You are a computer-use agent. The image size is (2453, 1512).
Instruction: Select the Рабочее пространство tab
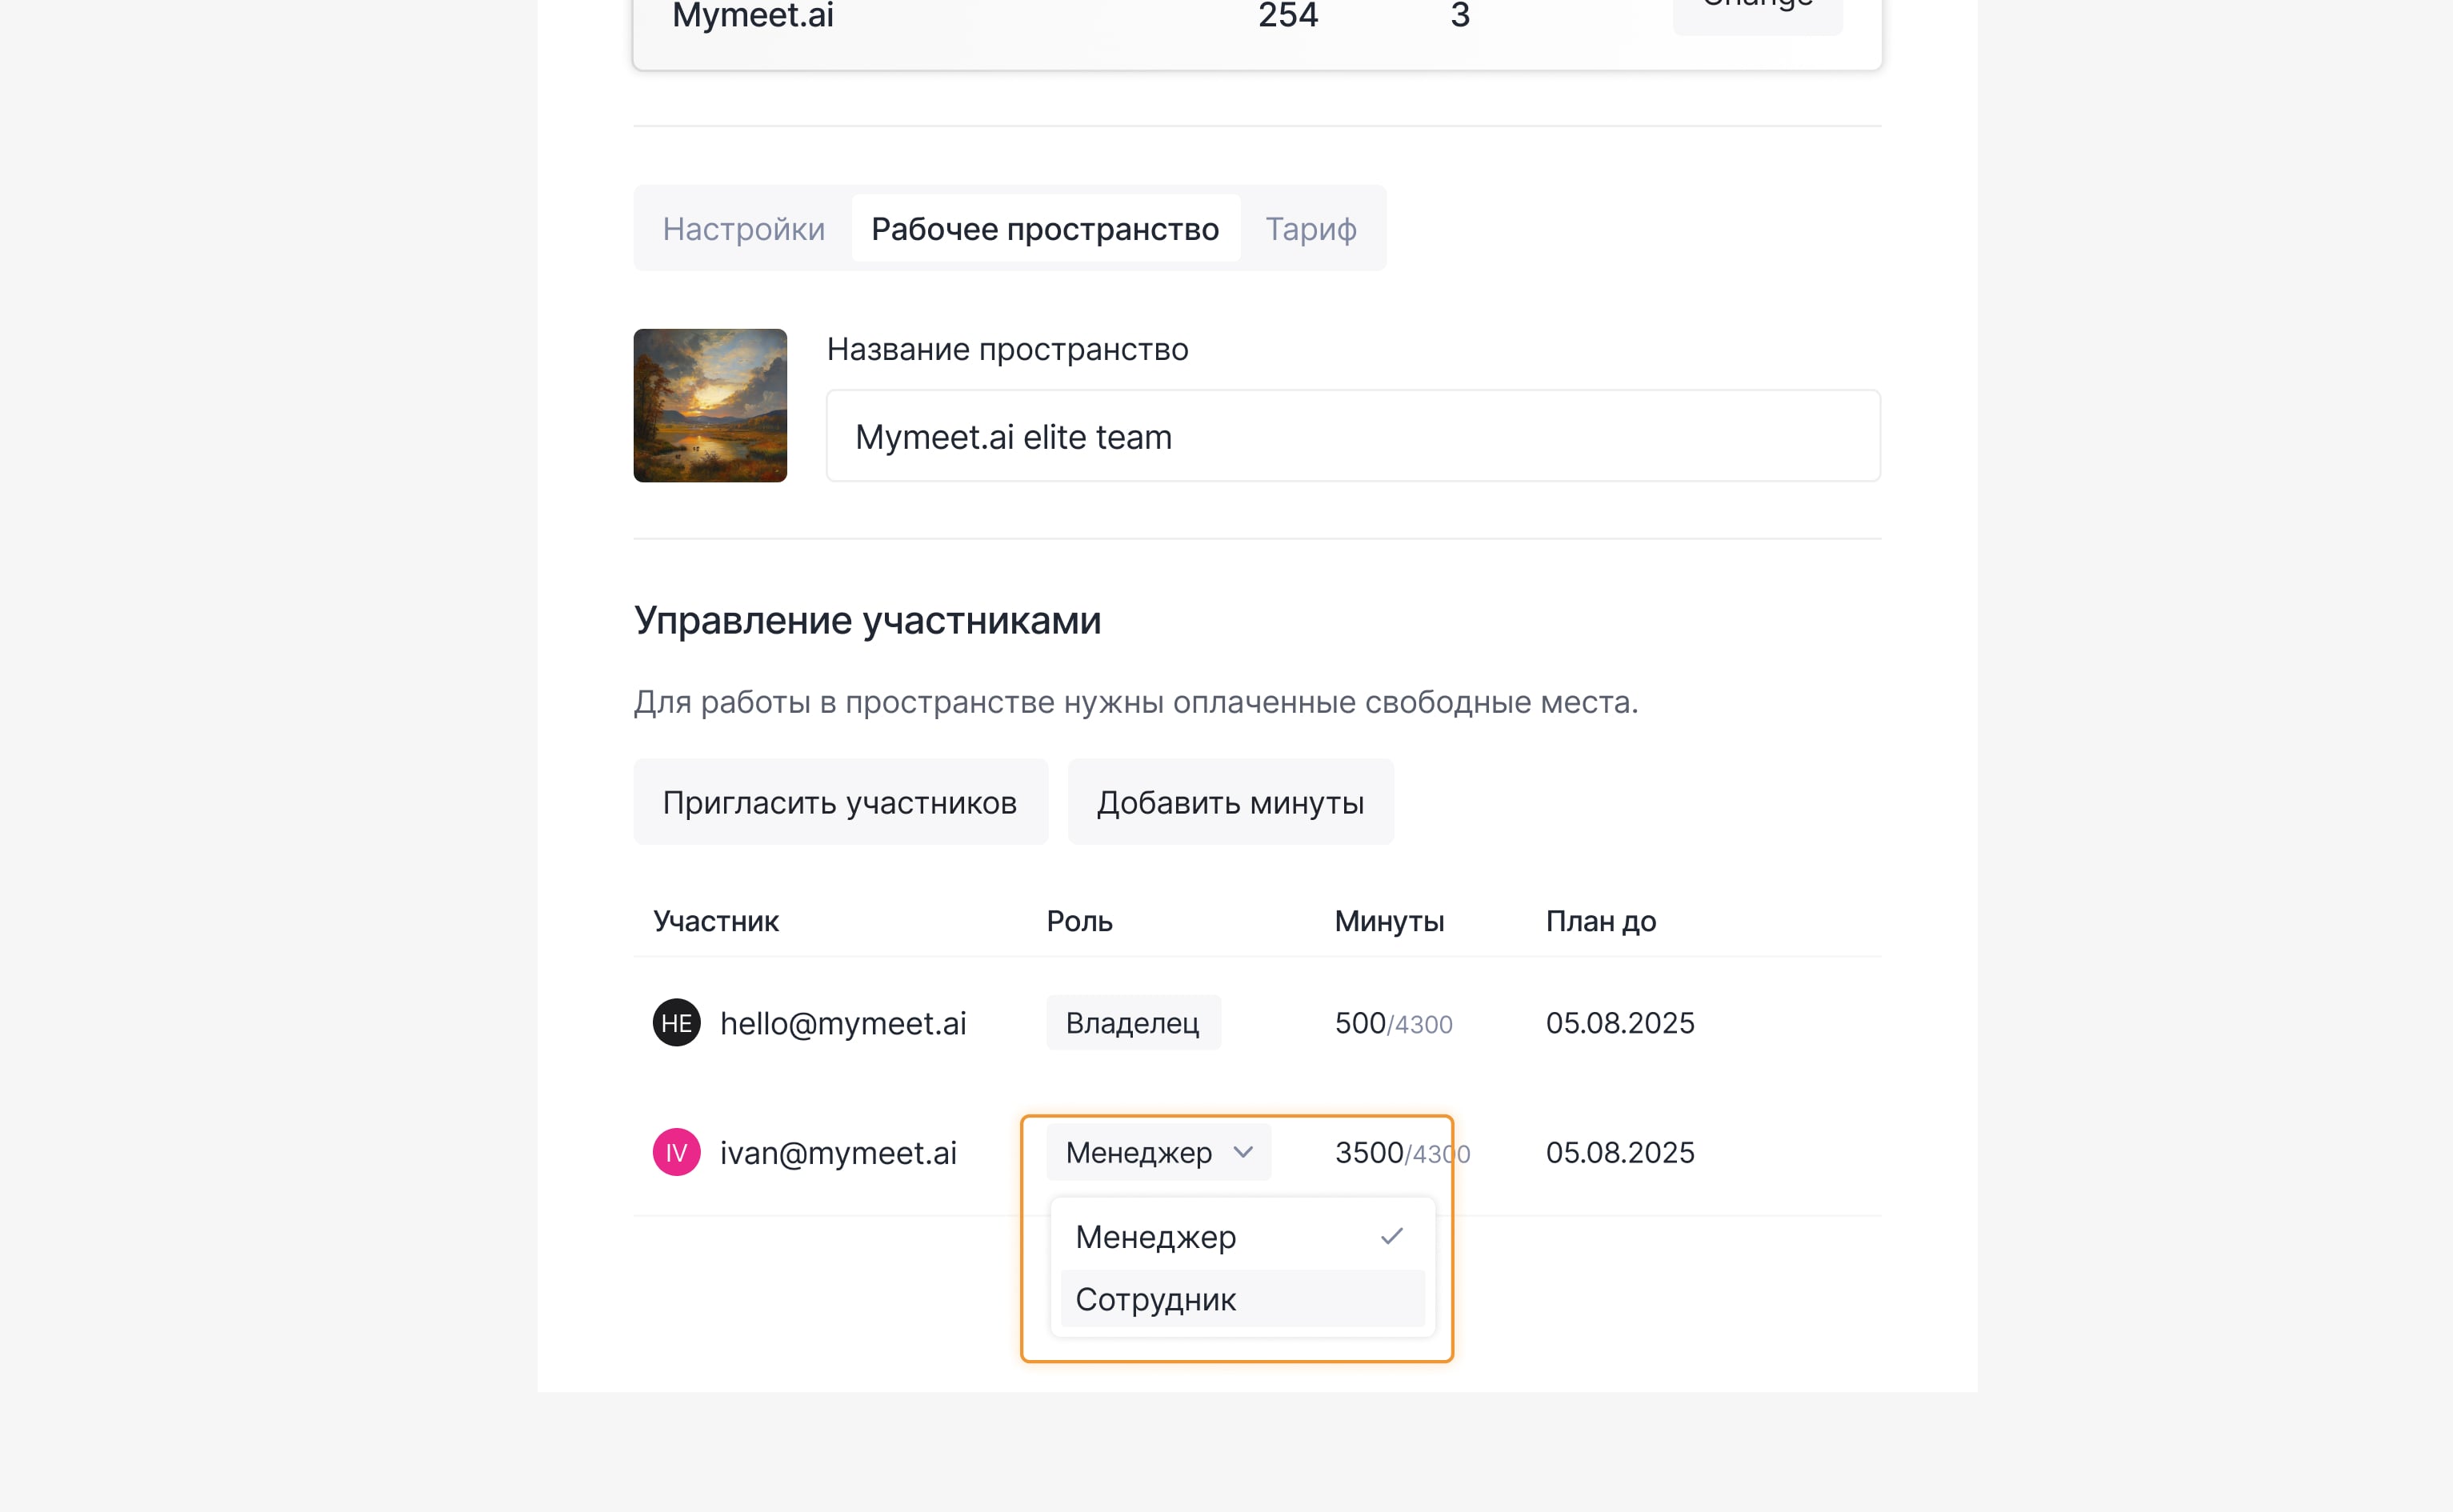1044,229
